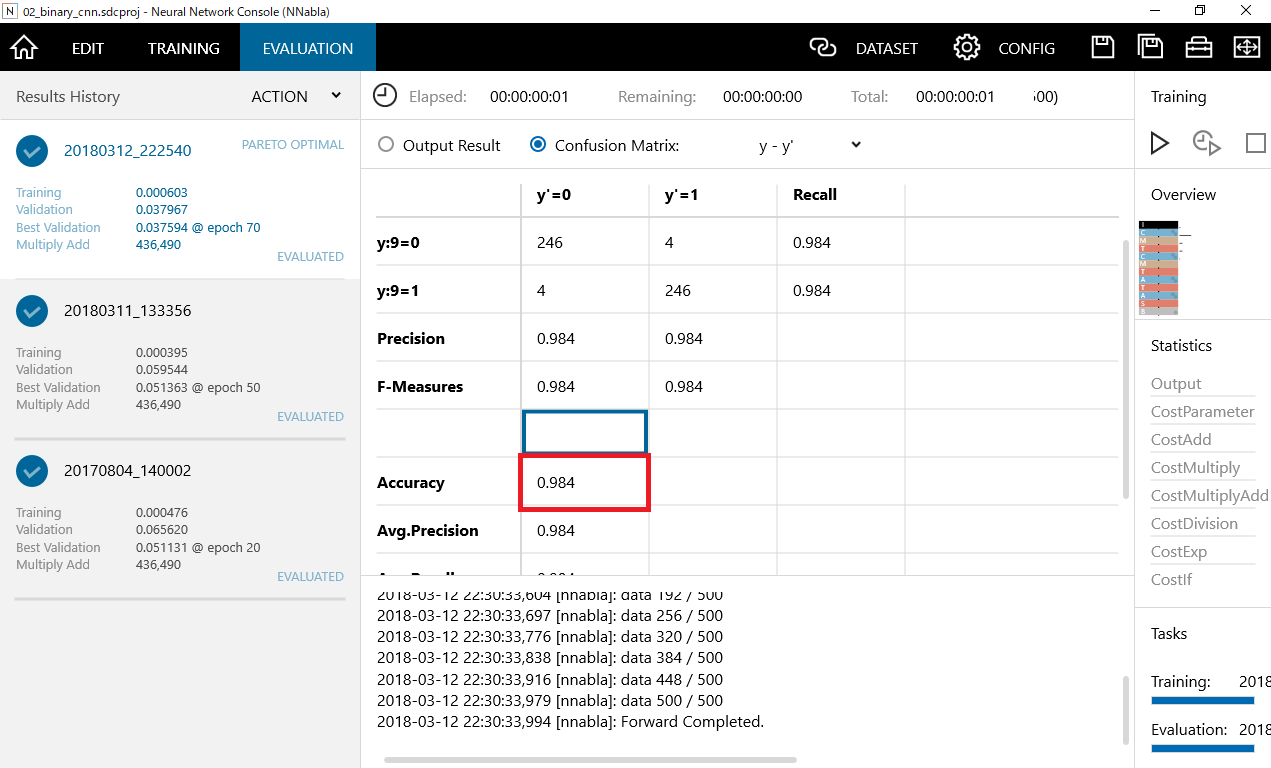Open the Dataset link icon
The width and height of the screenshot is (1271, 768).
click(x=822, y=48)
